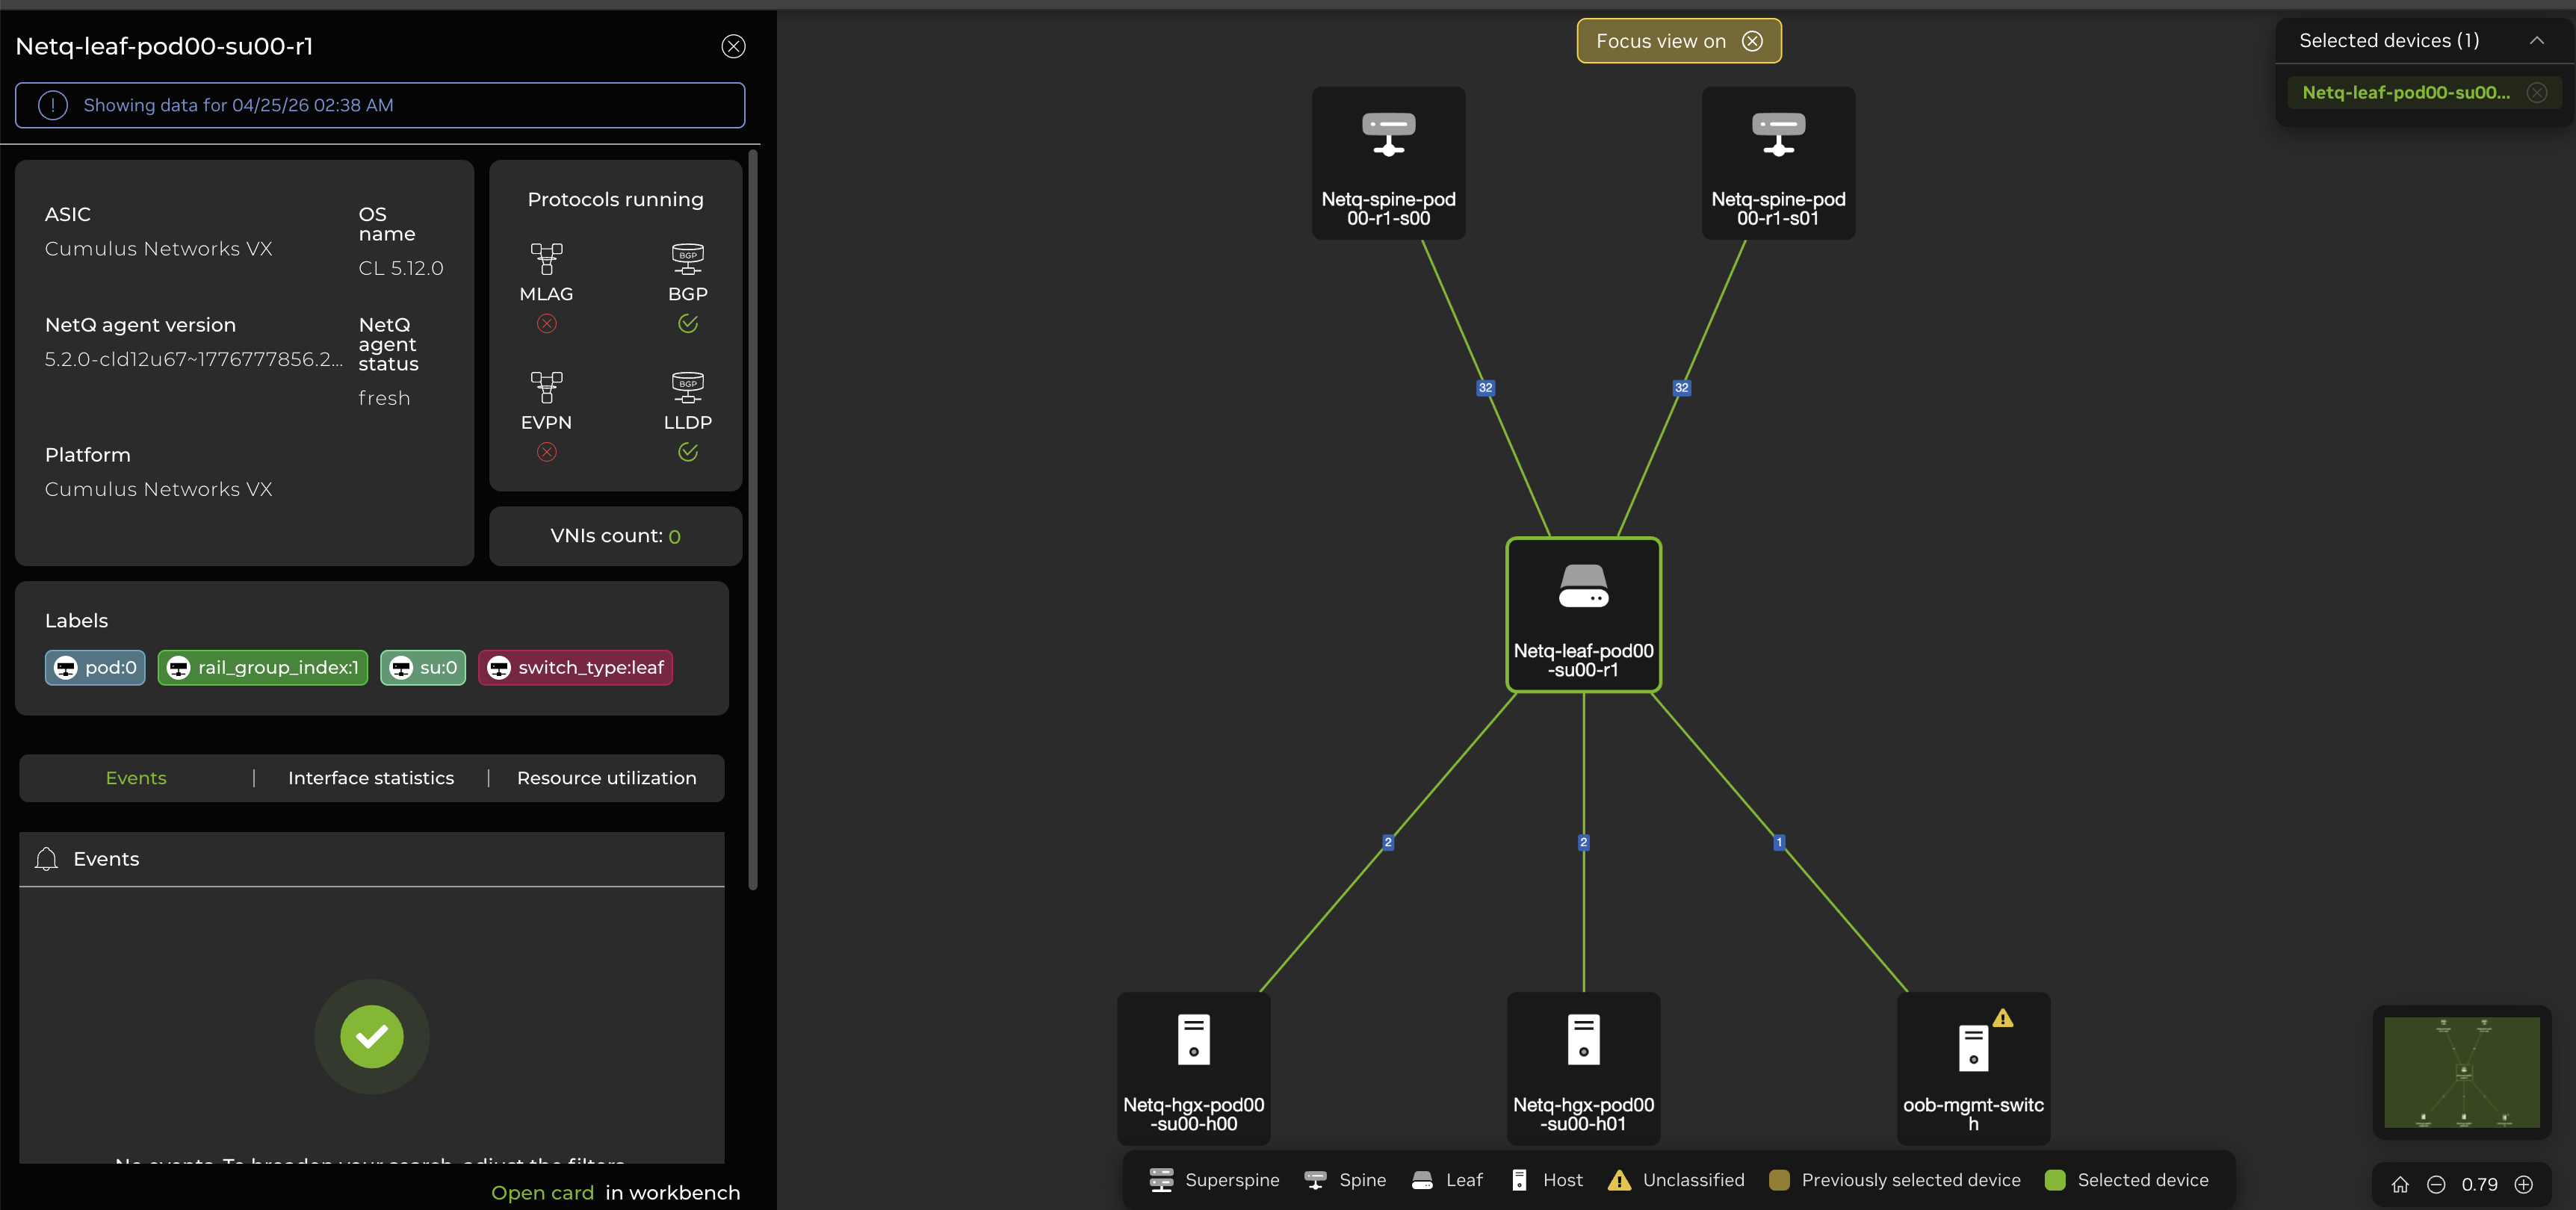Click the Showing data for 04/25/26 banner
This screenshot has height=1210, width=2576.
pyautogui.click(x=380, y=105)
